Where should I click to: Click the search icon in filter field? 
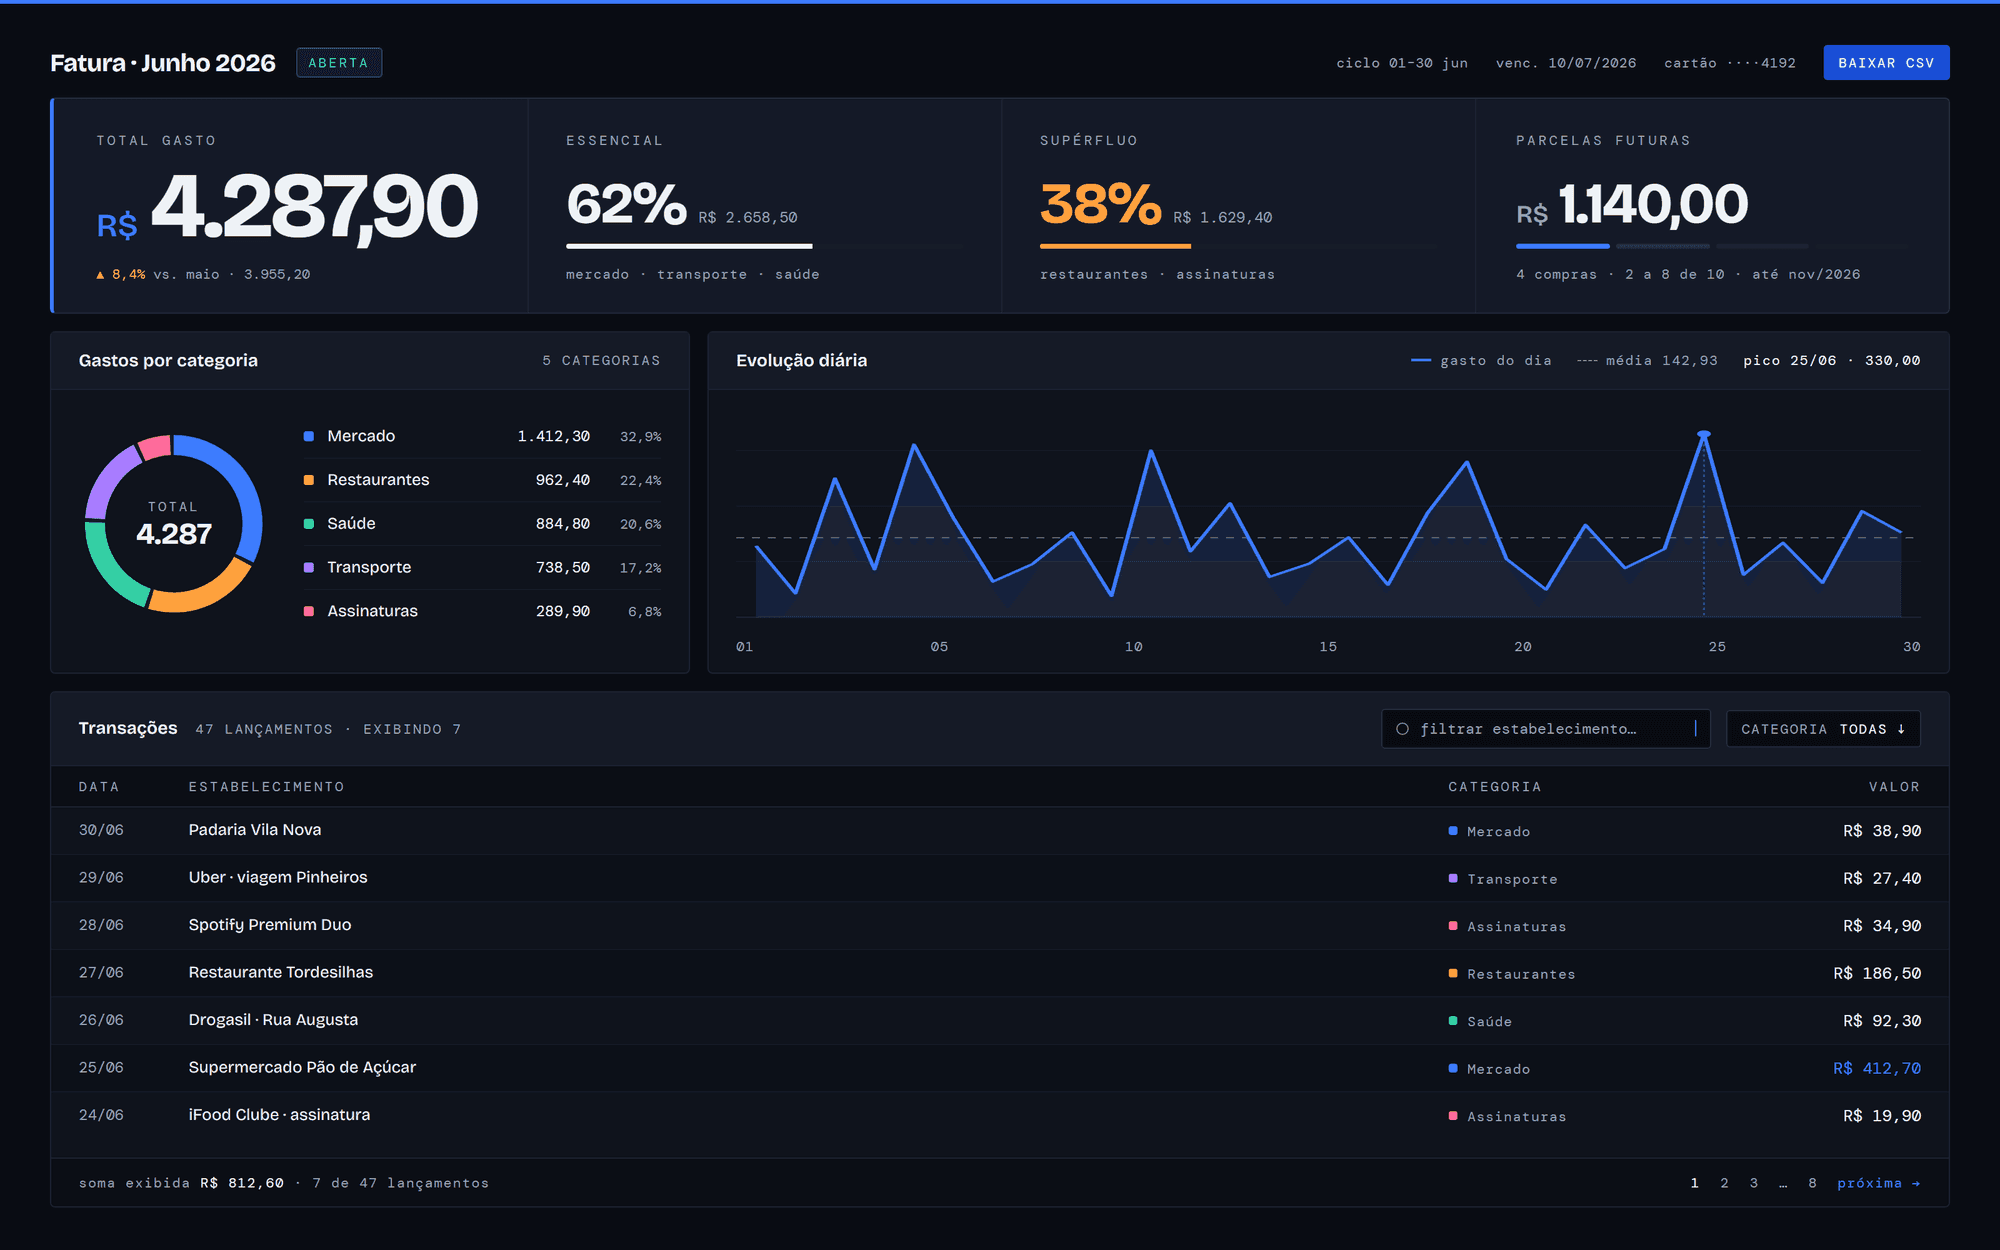point(1402,729)
